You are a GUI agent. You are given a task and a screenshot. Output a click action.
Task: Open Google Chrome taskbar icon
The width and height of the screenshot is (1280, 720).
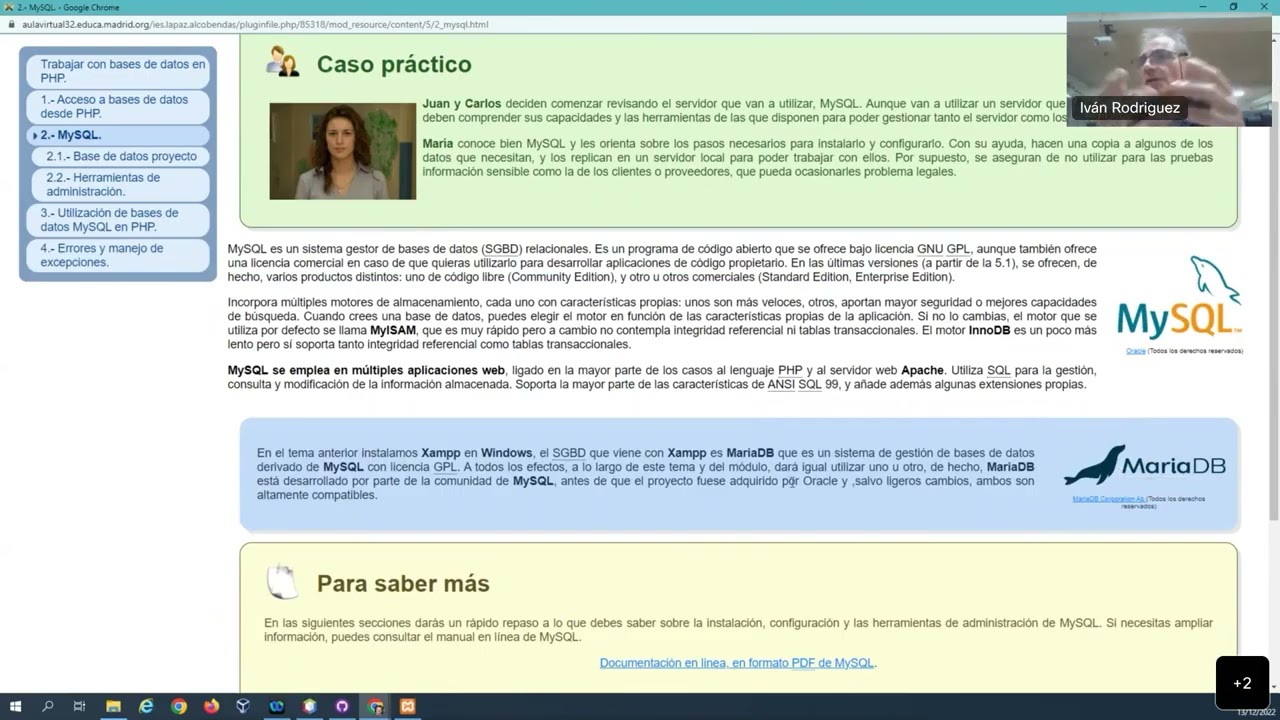[179, 706]
